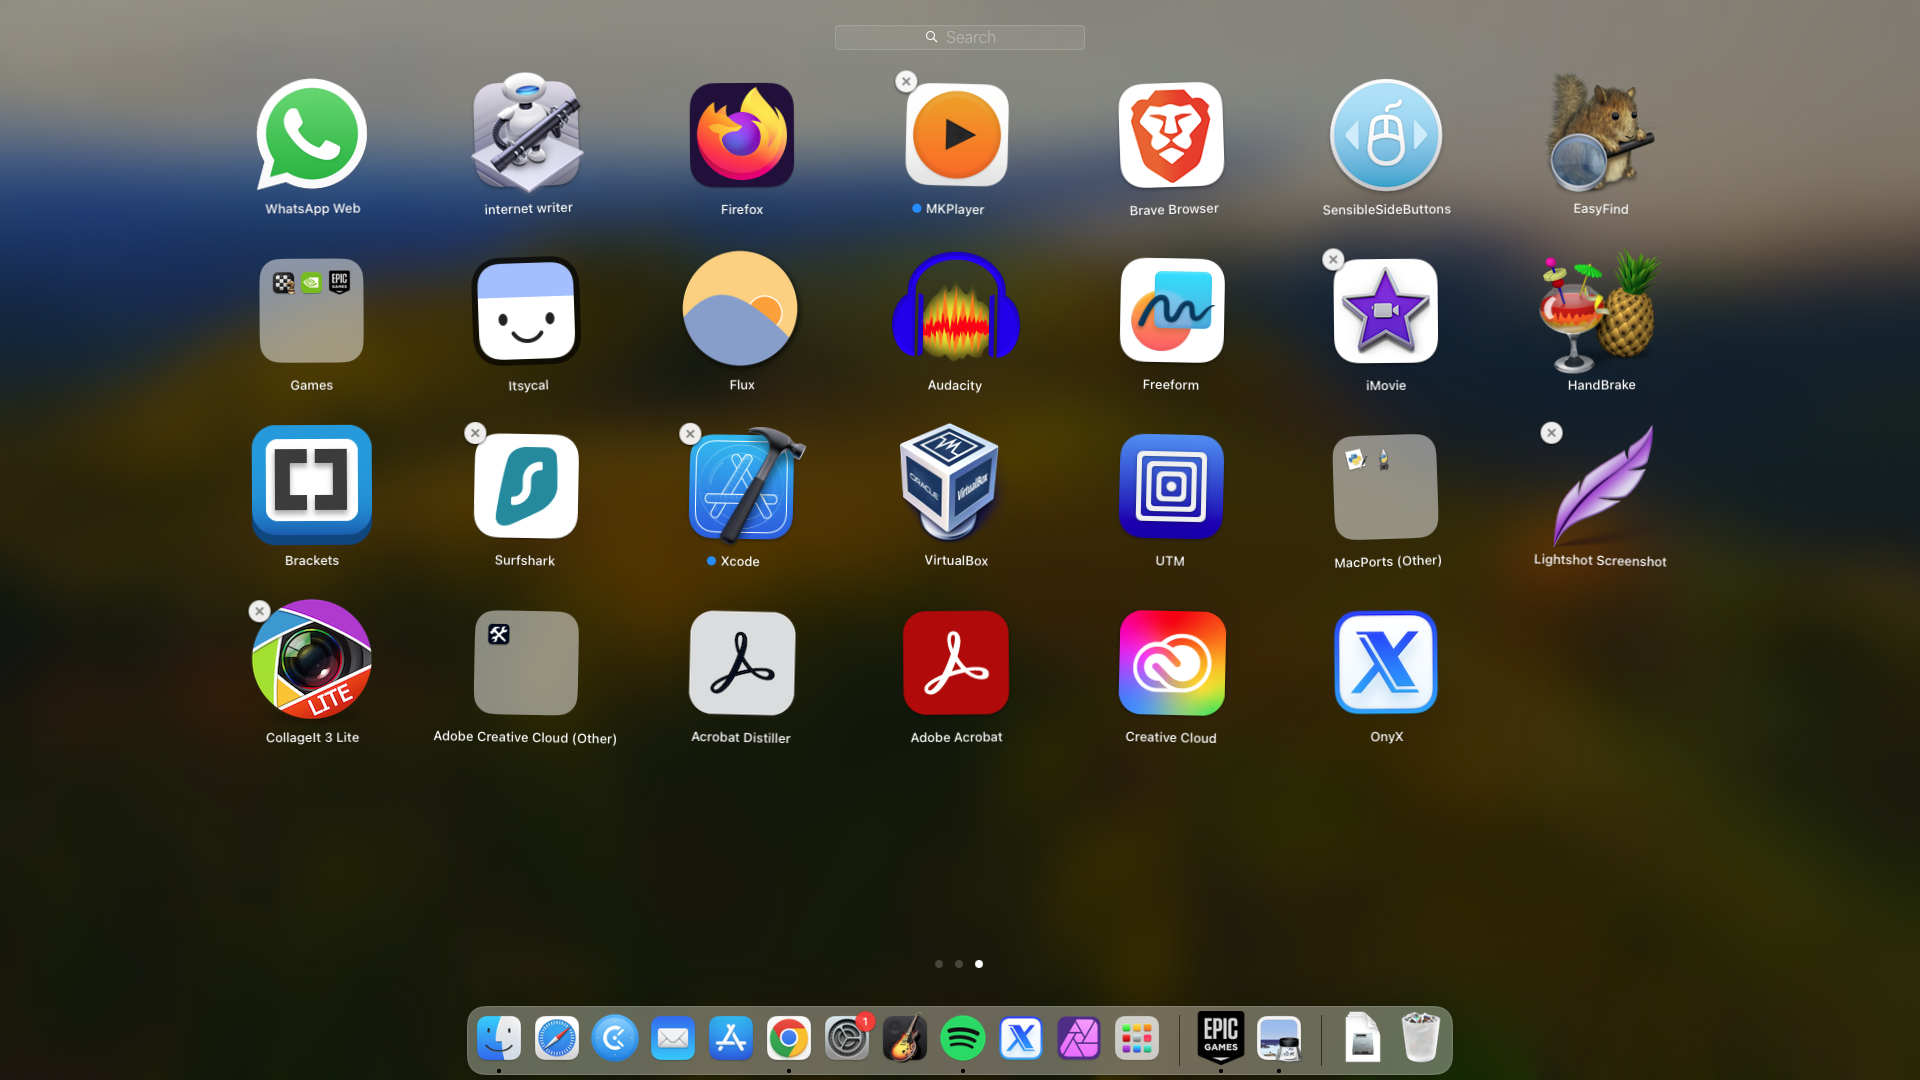
Task: Open Xcode
Action: point(741,487)
